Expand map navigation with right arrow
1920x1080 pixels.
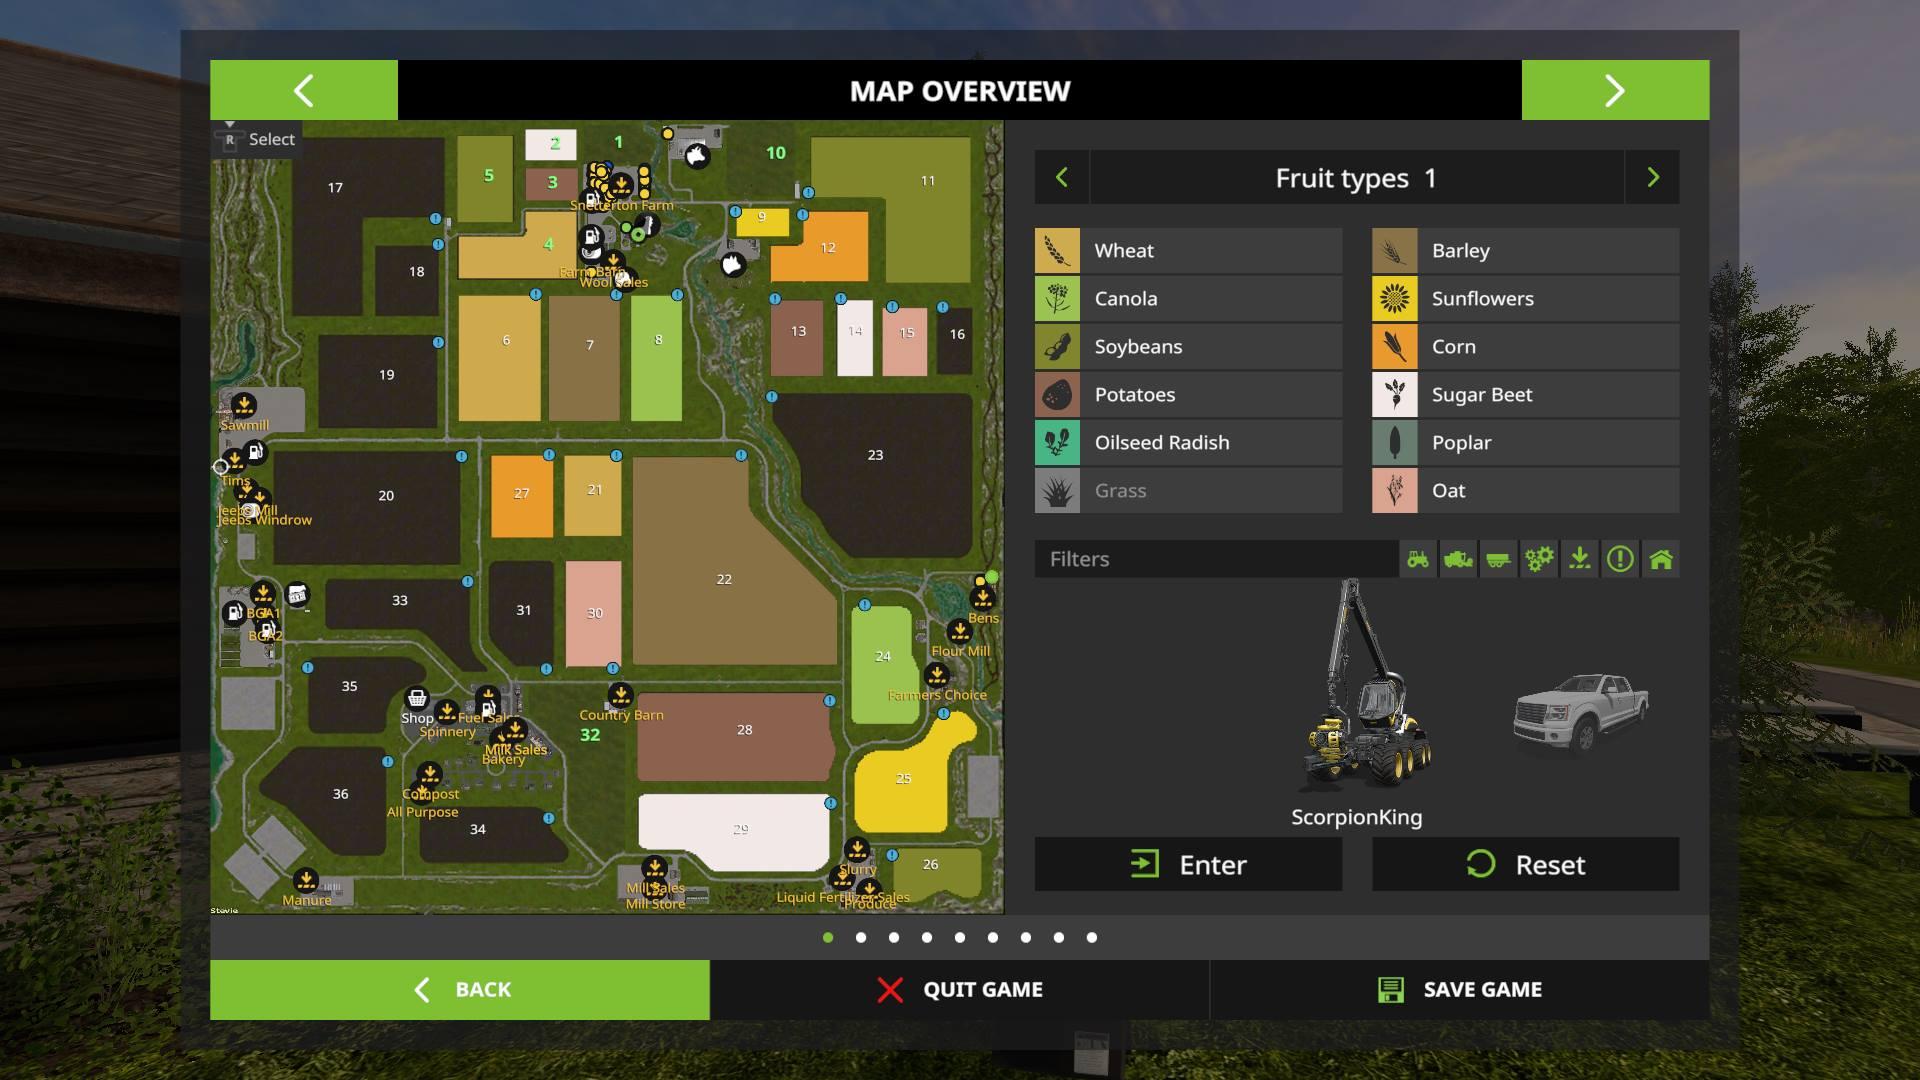(1615, 90)
